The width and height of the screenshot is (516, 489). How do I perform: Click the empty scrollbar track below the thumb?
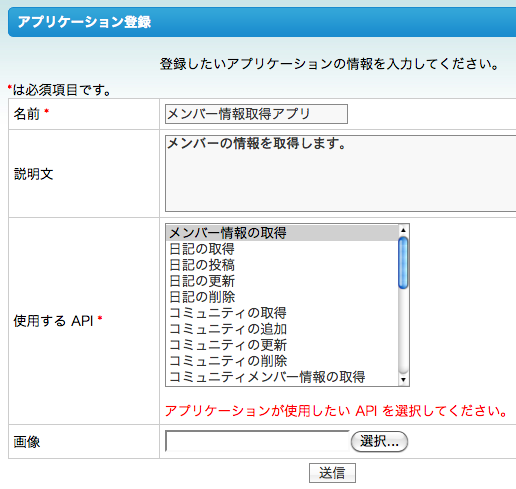coord(403,332)
